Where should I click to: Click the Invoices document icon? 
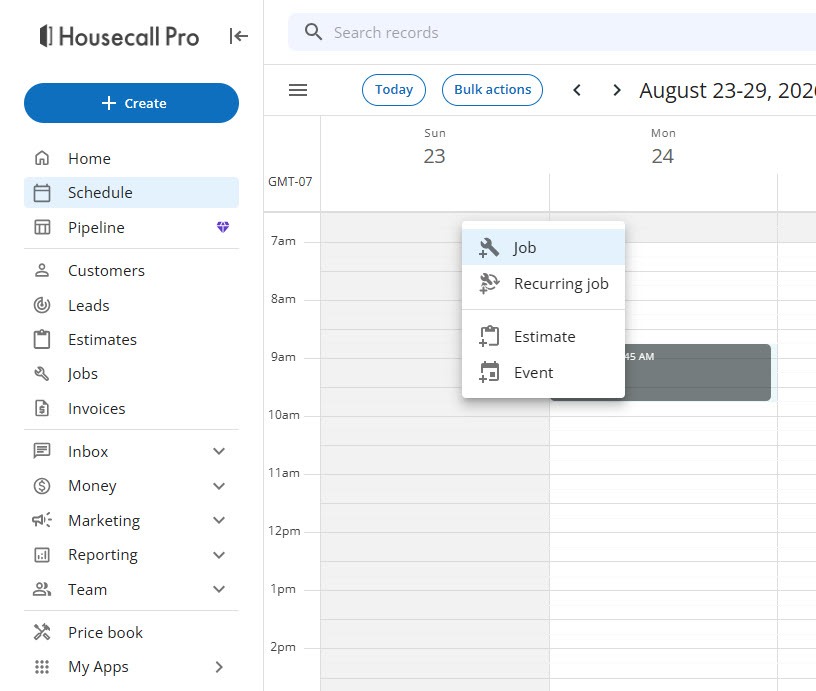[x=42, y=408]
